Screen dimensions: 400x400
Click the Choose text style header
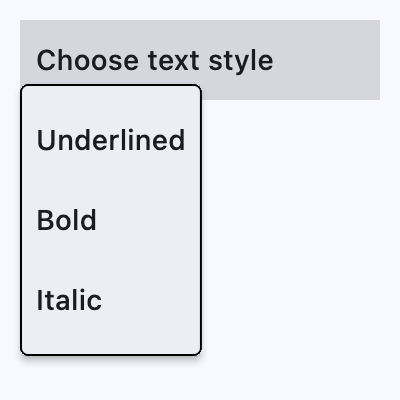[200, 60]
